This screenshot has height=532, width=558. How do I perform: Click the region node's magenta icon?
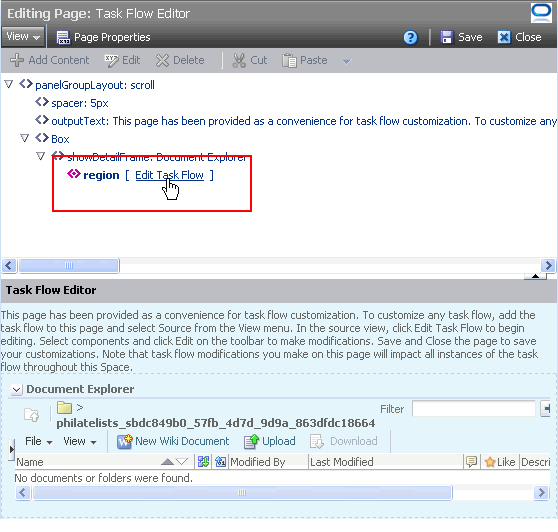coord(74,174)
